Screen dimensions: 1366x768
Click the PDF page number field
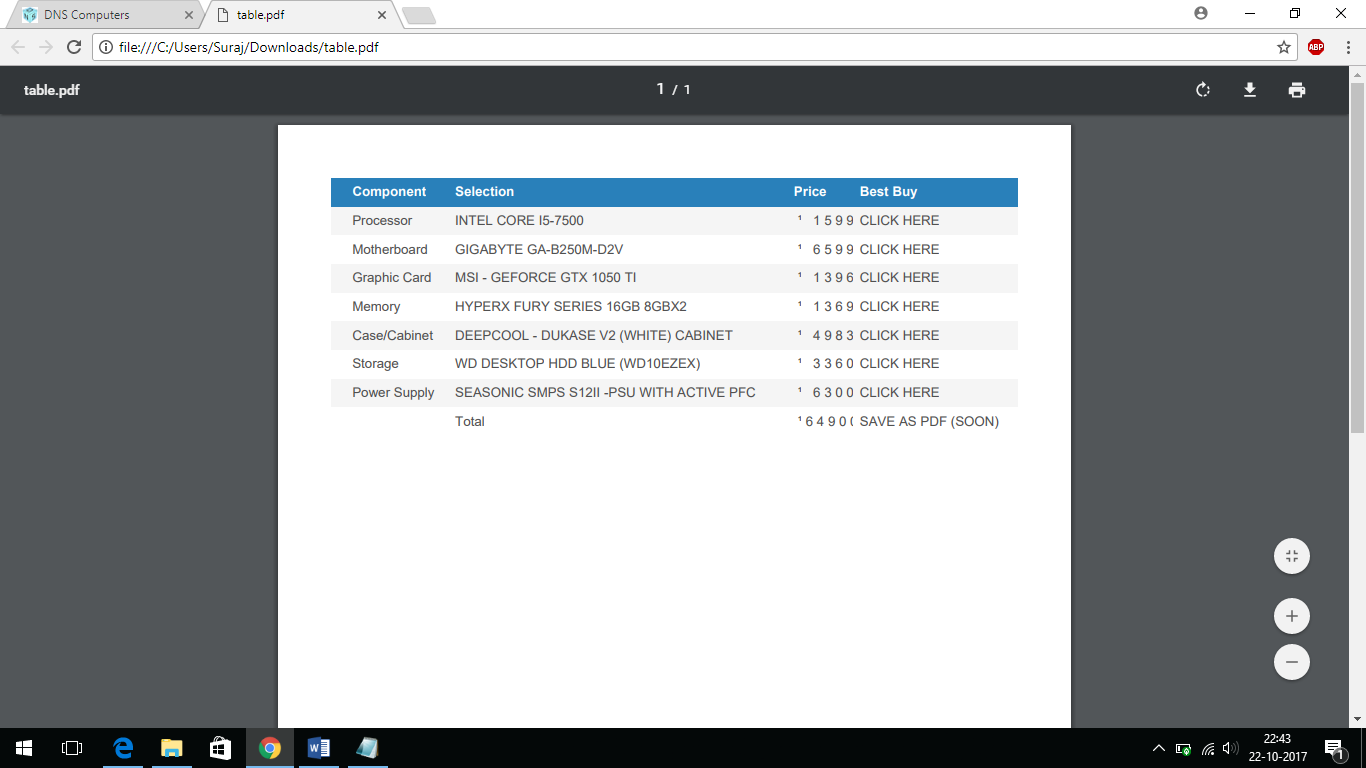[x=660, y=89]
